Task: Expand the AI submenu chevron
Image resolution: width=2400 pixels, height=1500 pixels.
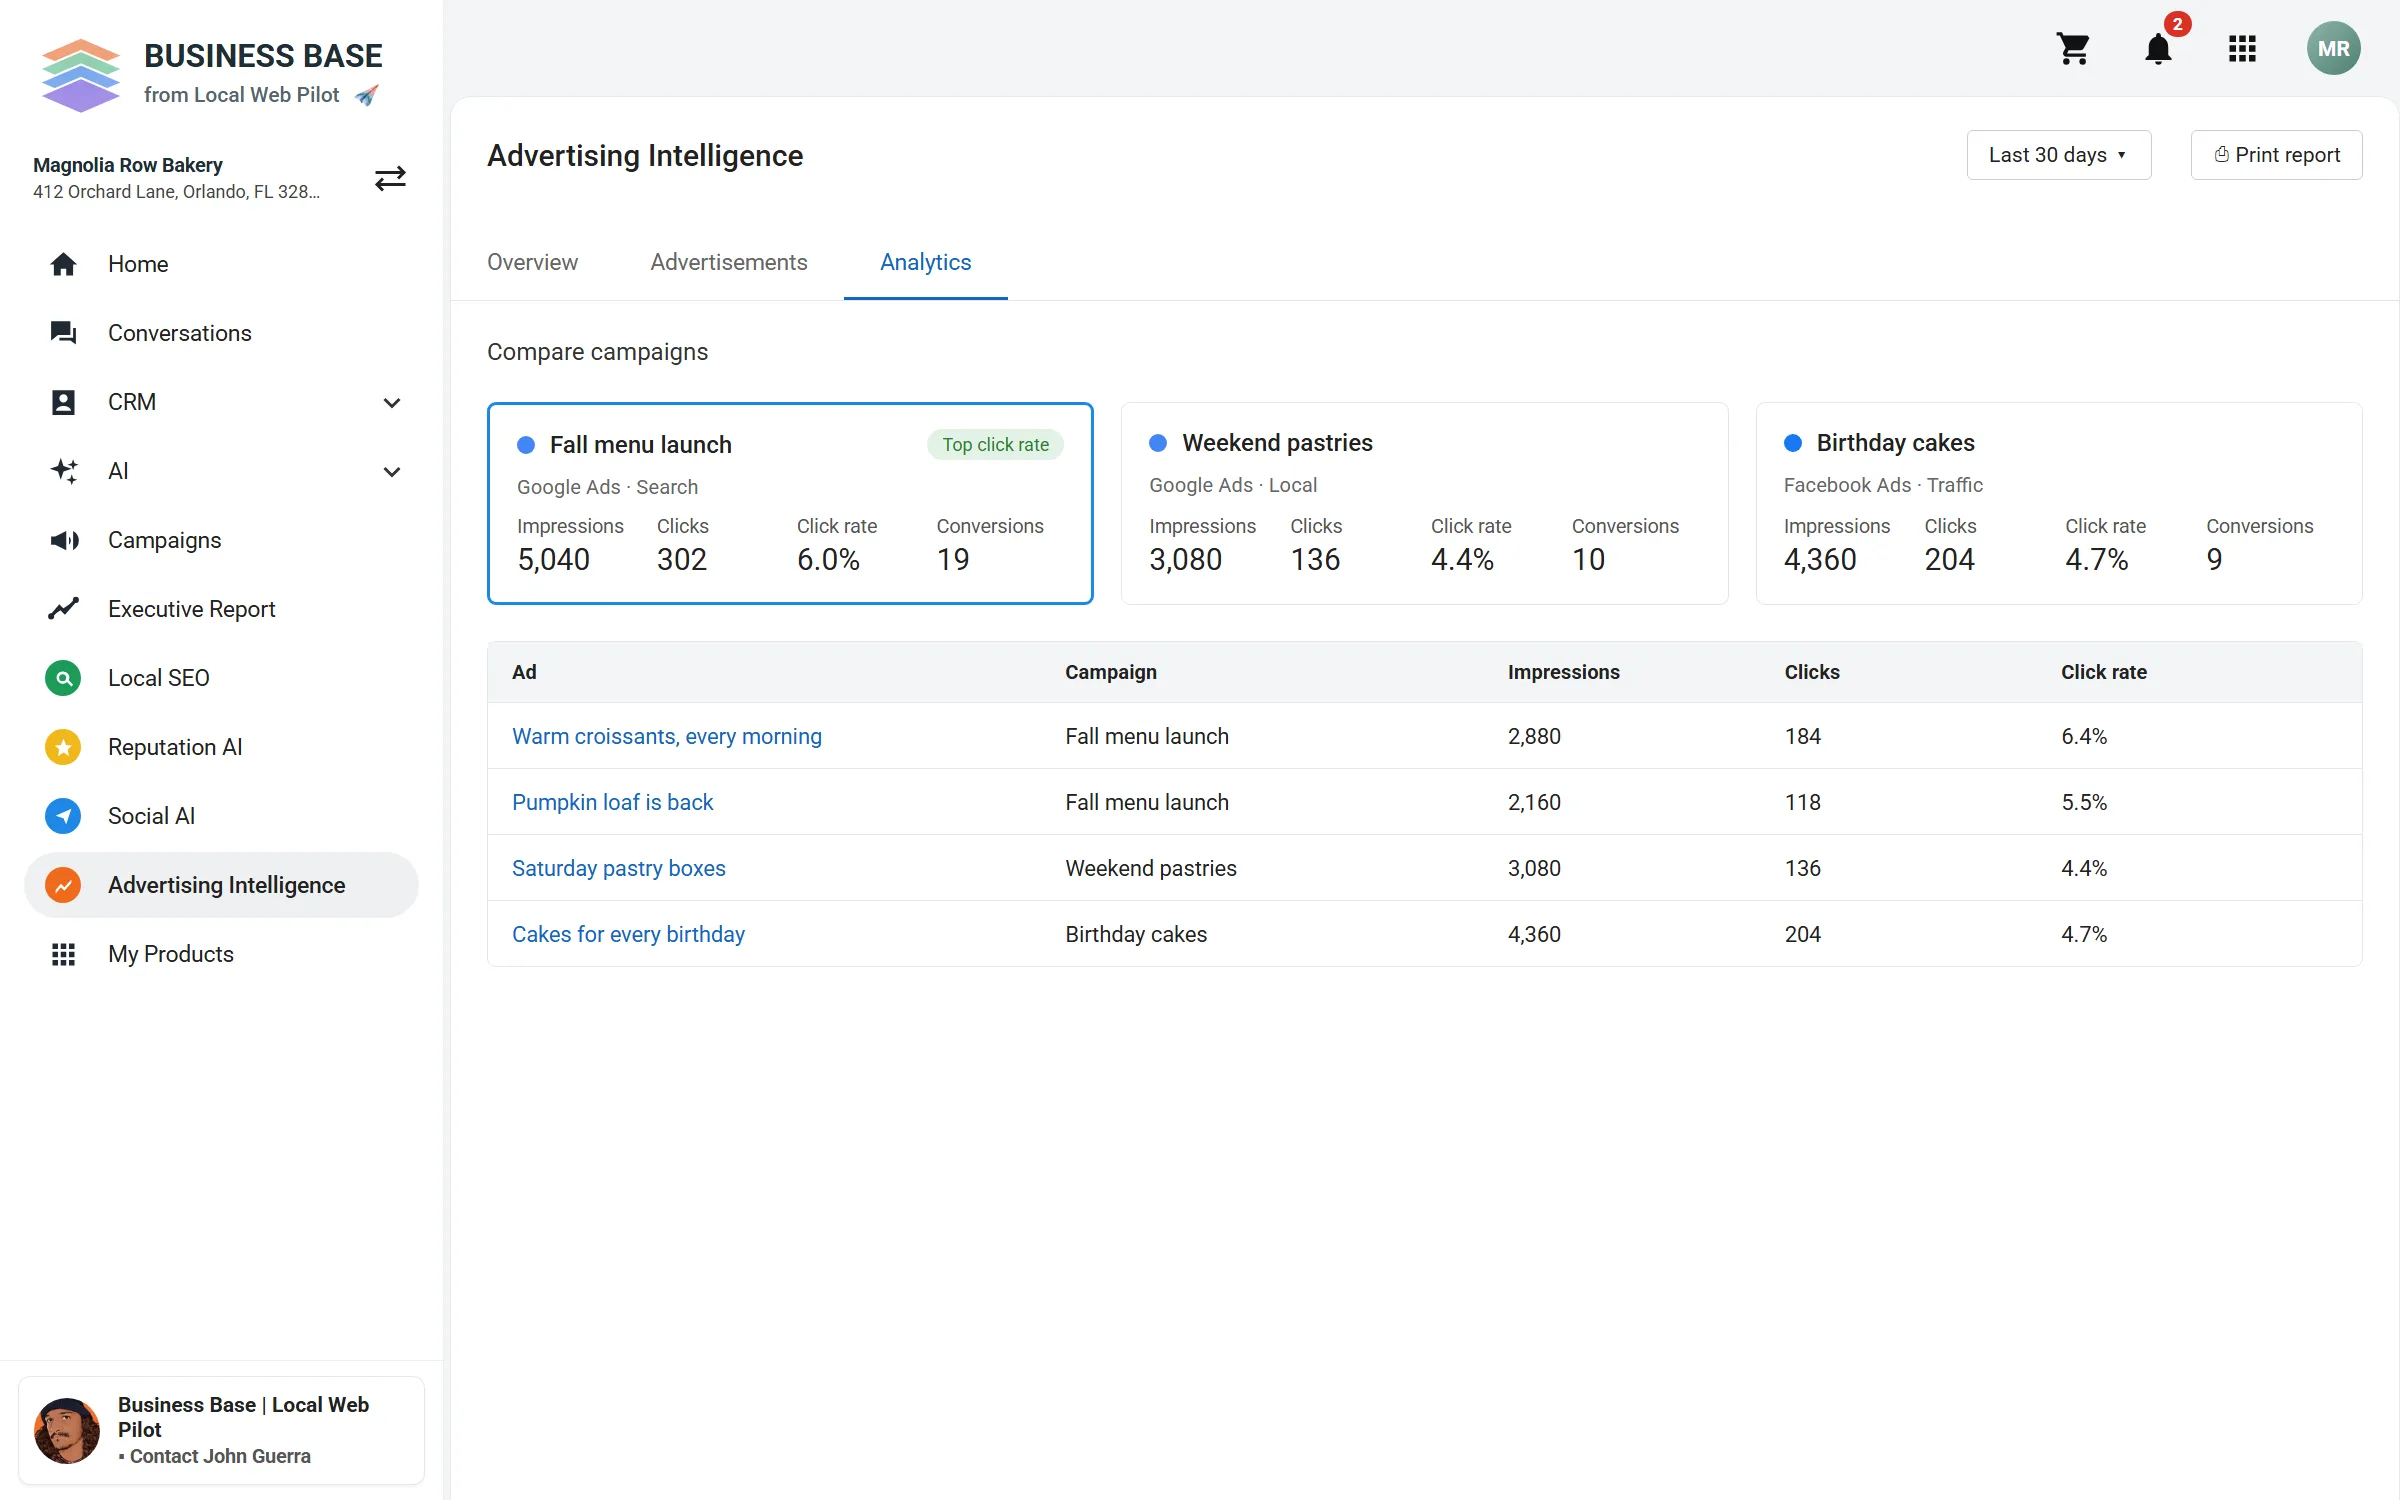Action: coord(392,471)
